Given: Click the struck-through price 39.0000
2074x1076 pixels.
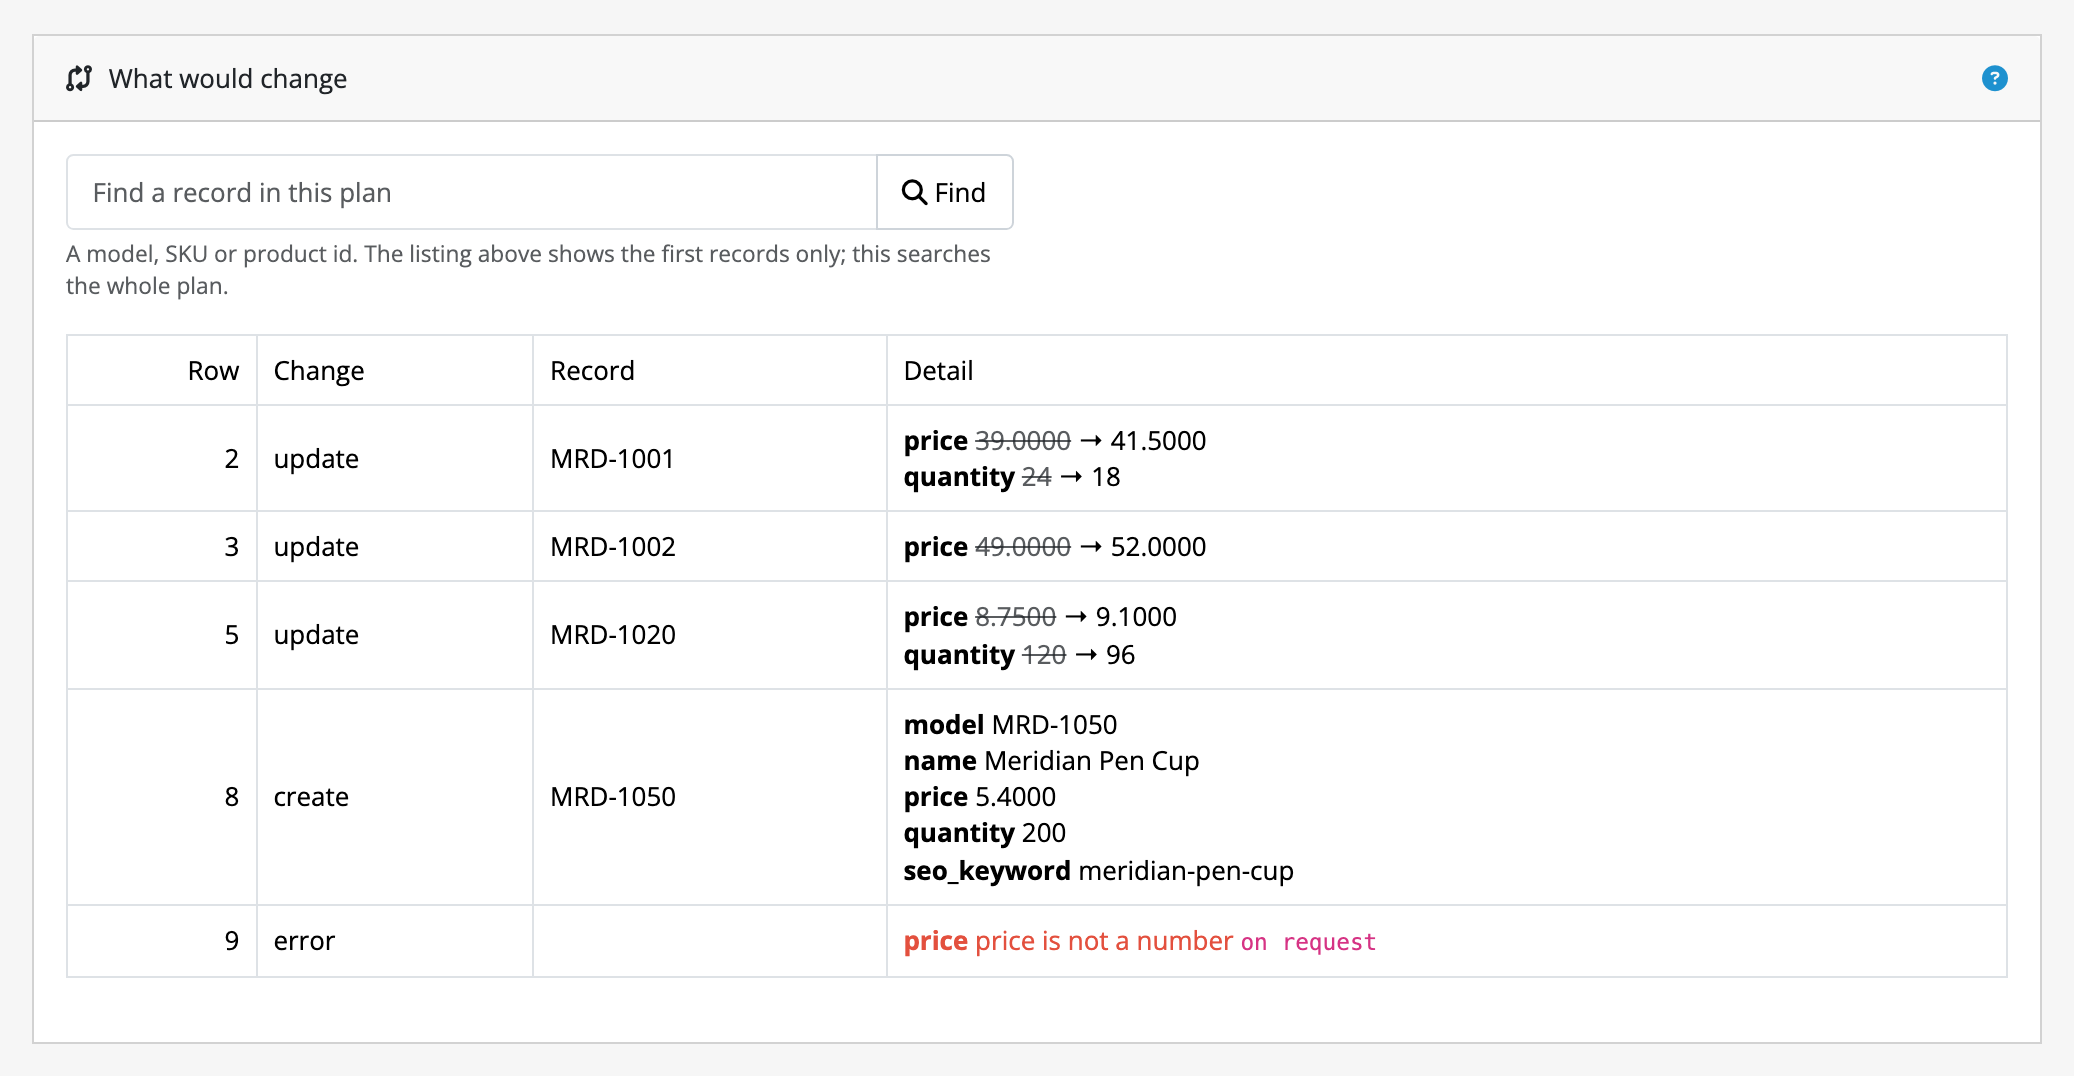Looking at the screenshot, I should 1022,441.
